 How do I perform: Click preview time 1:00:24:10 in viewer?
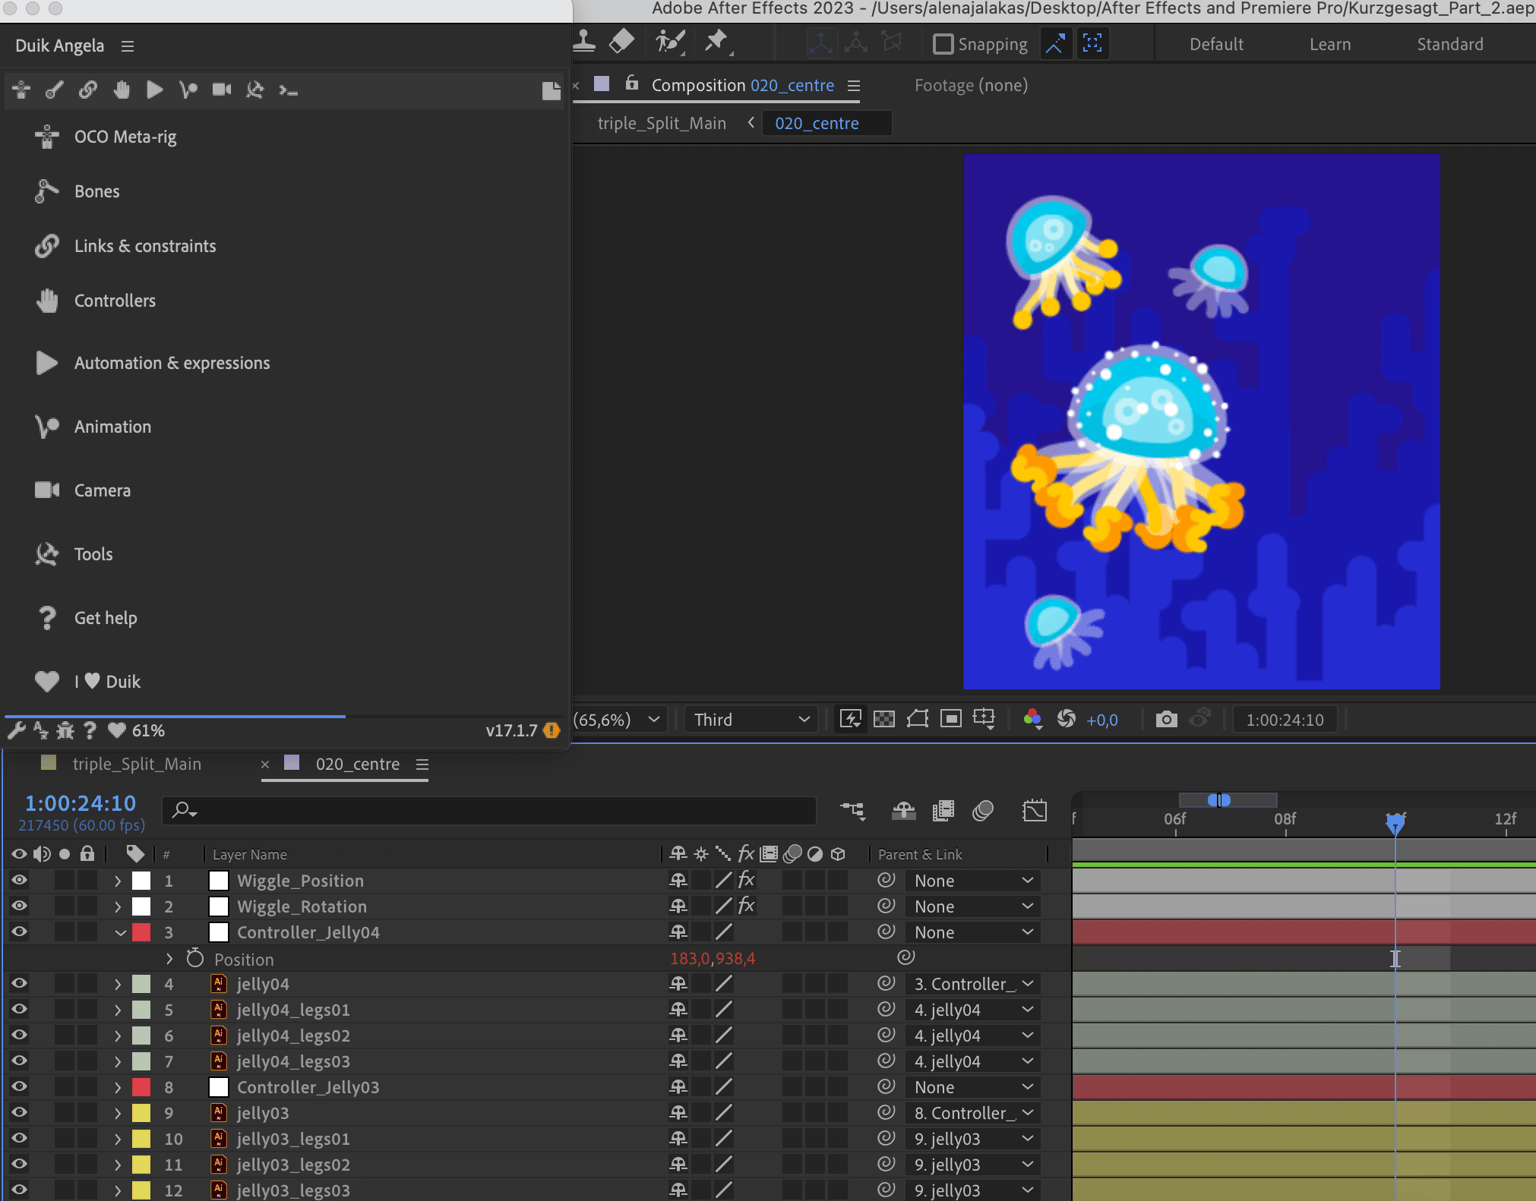1285,720
